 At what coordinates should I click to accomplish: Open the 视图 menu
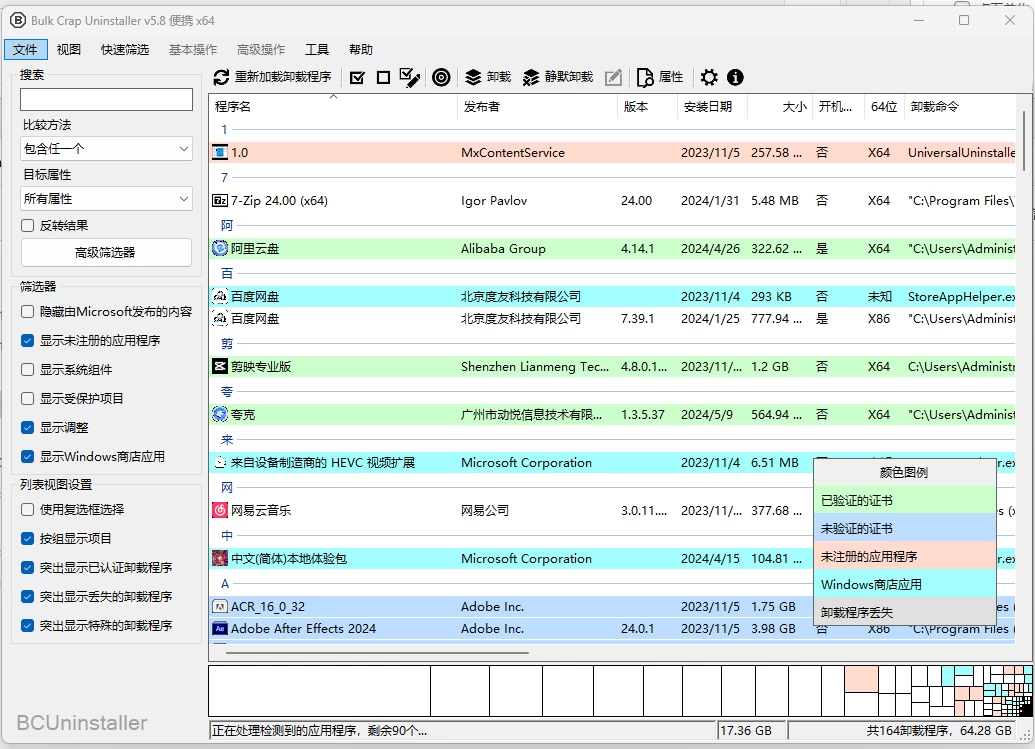(69, 50)
